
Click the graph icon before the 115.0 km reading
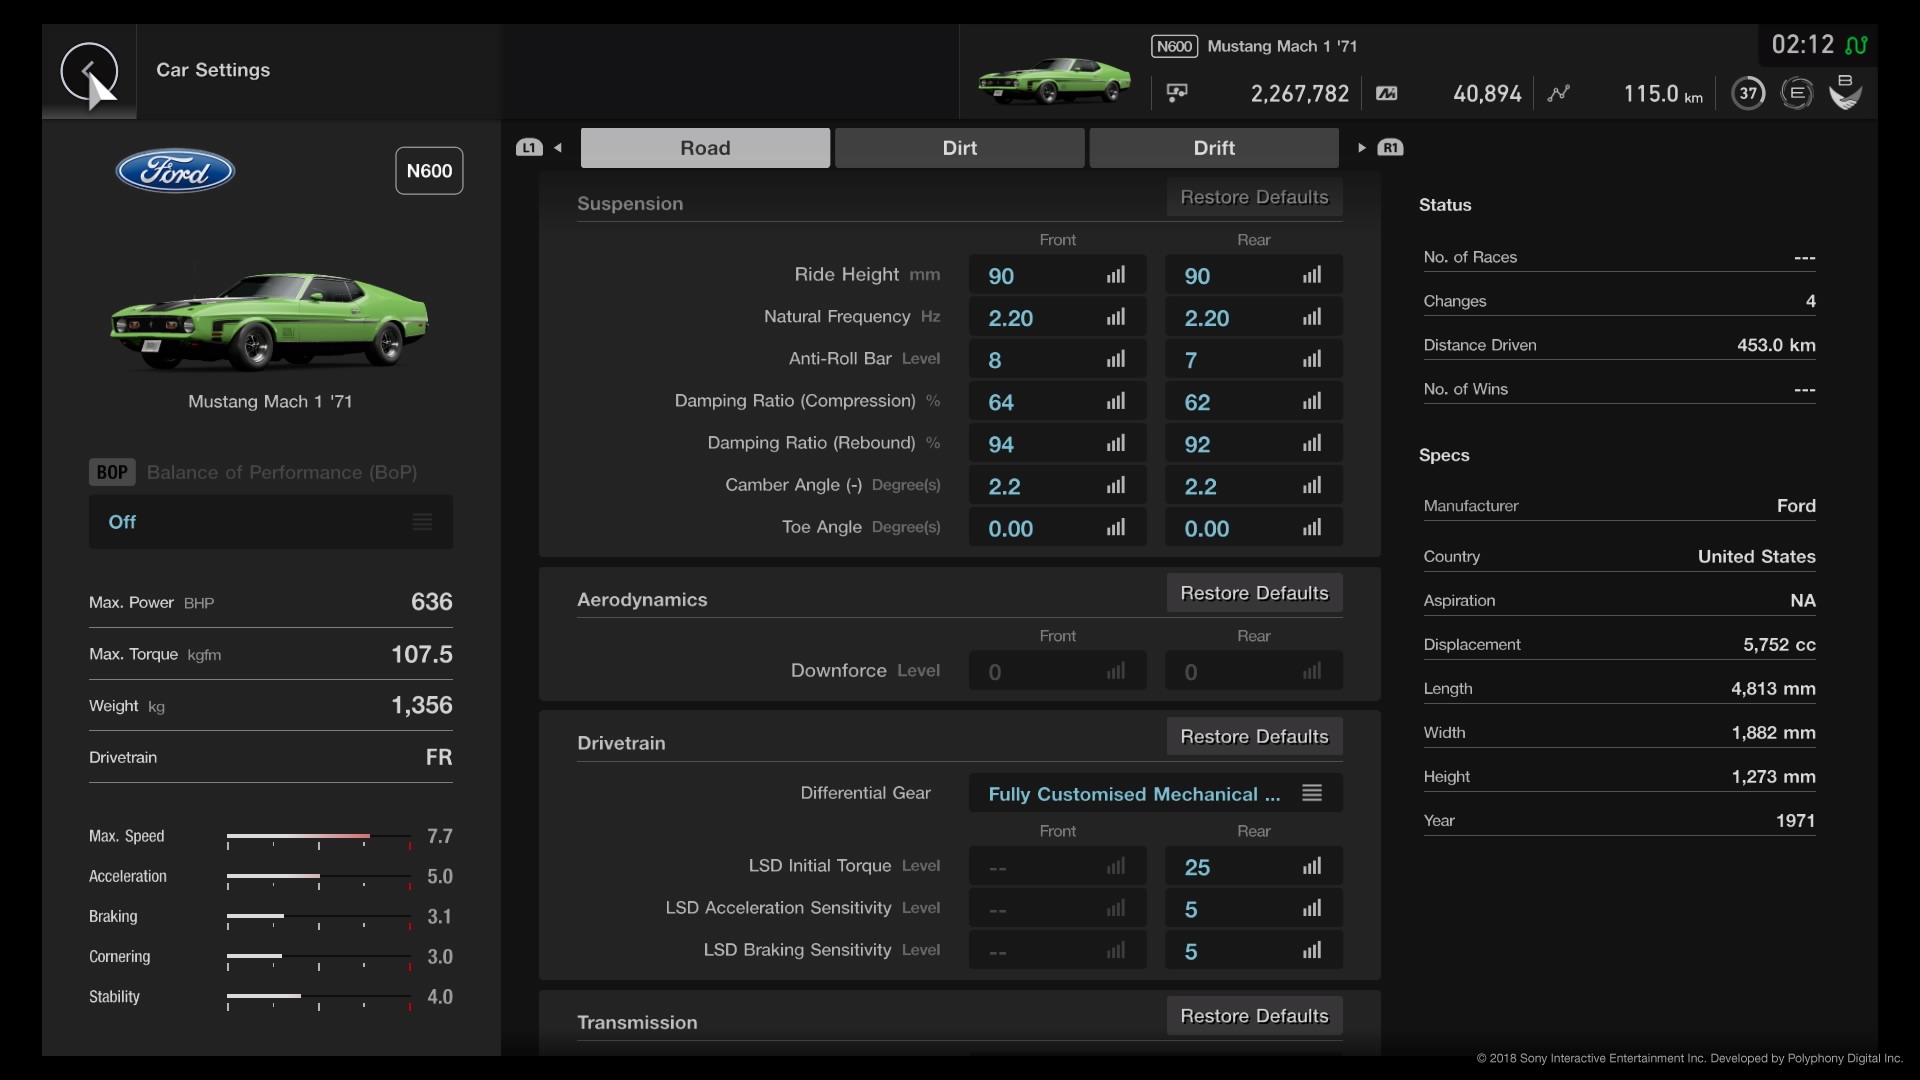[x=1560, y=92]
